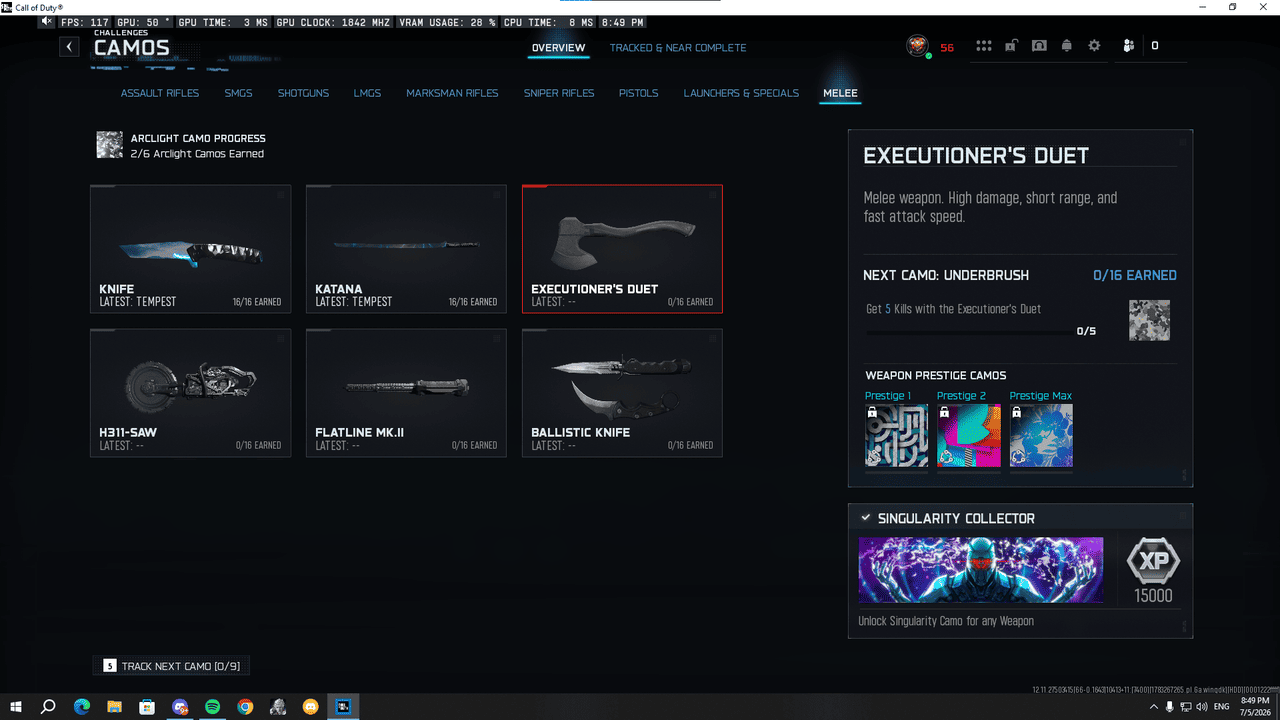Switch to Overview tab
This screenshot has height=720, width=1280.
pyautogui.click(x=559, y=48)
